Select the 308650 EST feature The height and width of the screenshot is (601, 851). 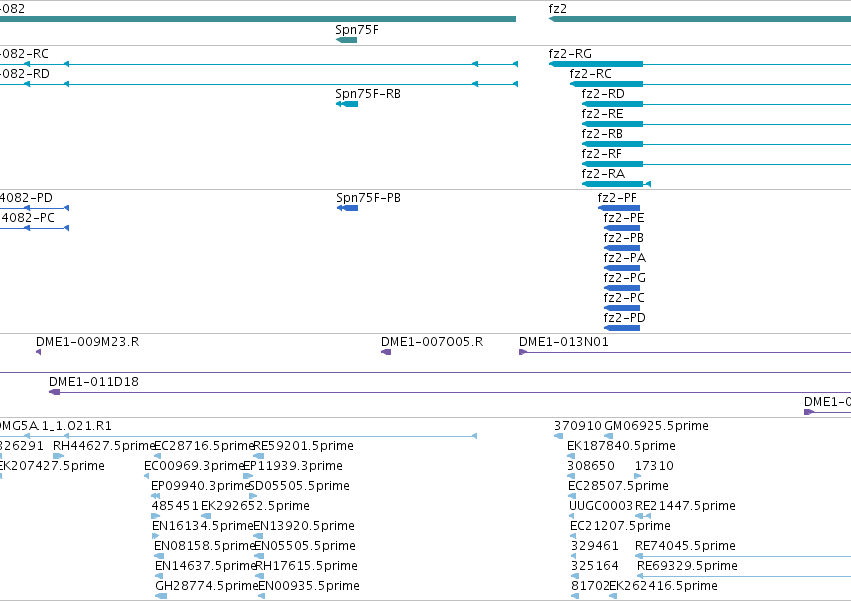571,476
